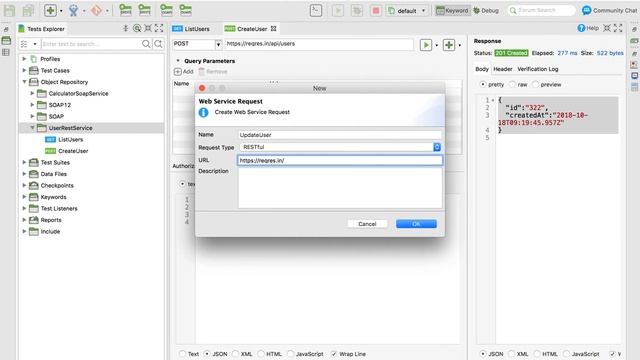Image resolution: width=640 pixels, height=360 pixels.
Task: Click the Name field containing UpdateUser
Action: [x=340, y=135]
